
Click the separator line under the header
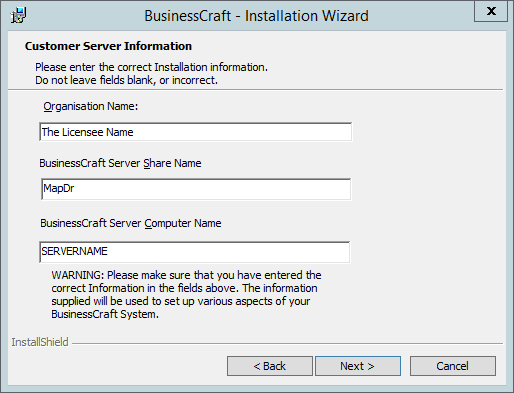coord(256,89)
